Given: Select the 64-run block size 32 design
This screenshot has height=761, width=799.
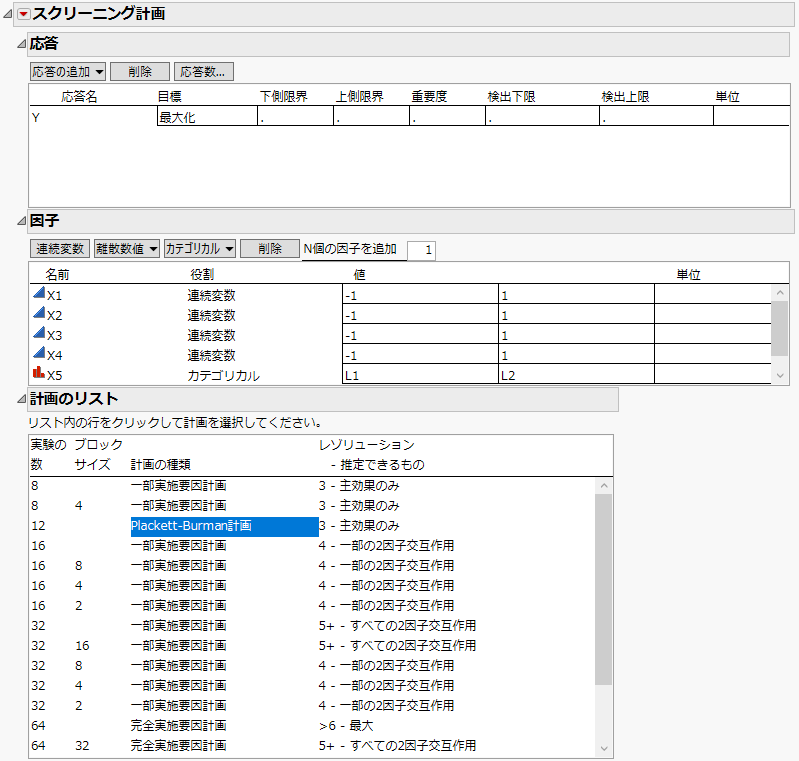Looking at the screenshot, I should click(311, 745).
